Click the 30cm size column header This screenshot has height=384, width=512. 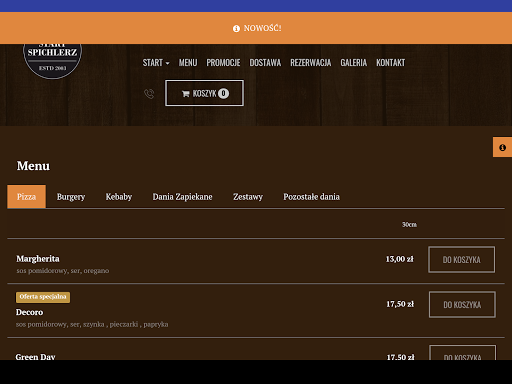pyautogui.click(x=409, y=225)
